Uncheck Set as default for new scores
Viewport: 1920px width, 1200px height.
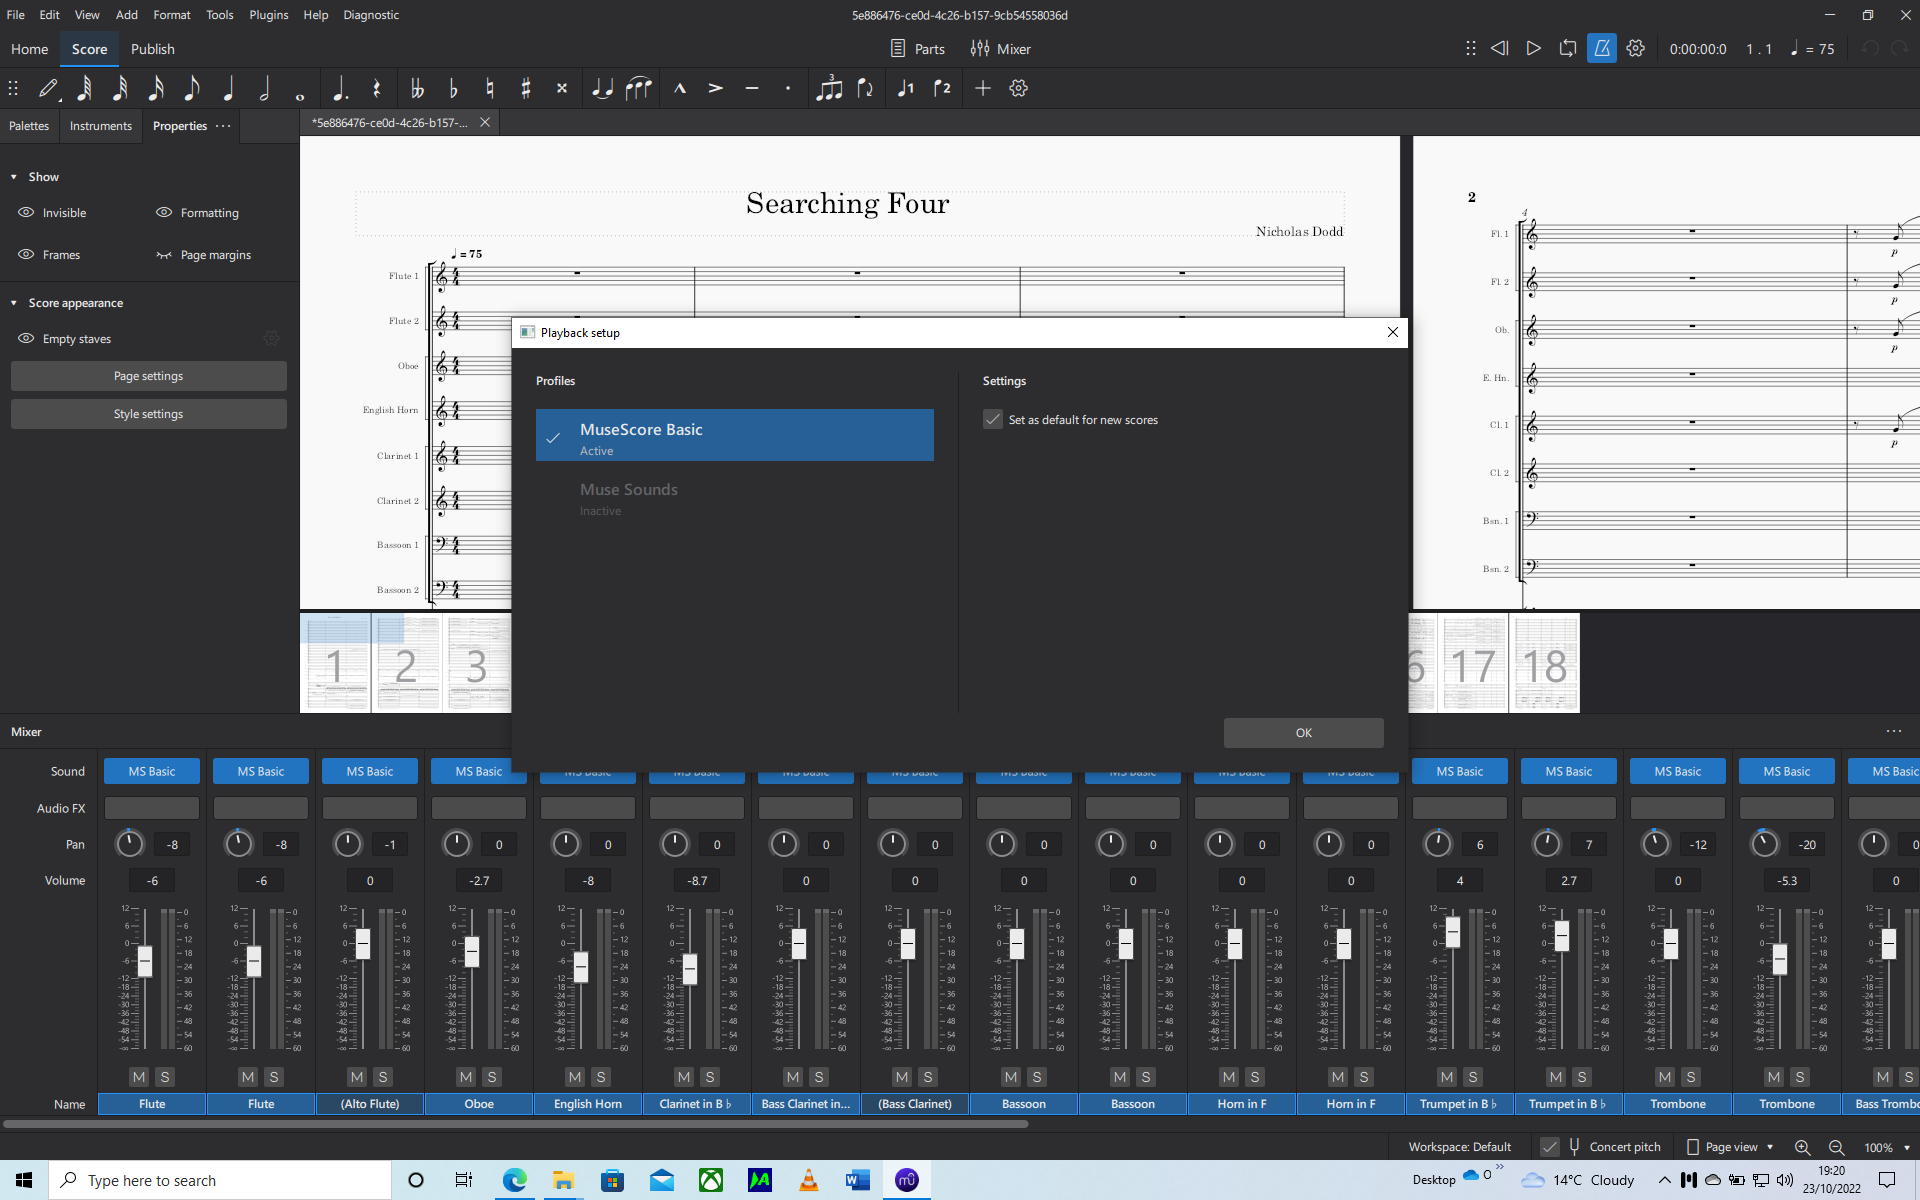(x=992, y=420)
